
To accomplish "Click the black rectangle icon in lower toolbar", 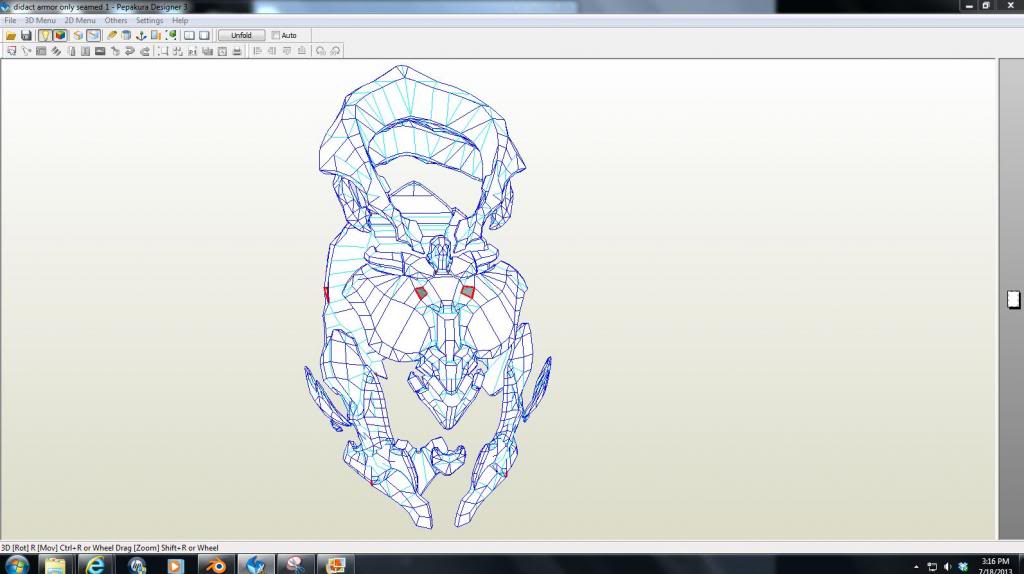I will pos(100,51).
